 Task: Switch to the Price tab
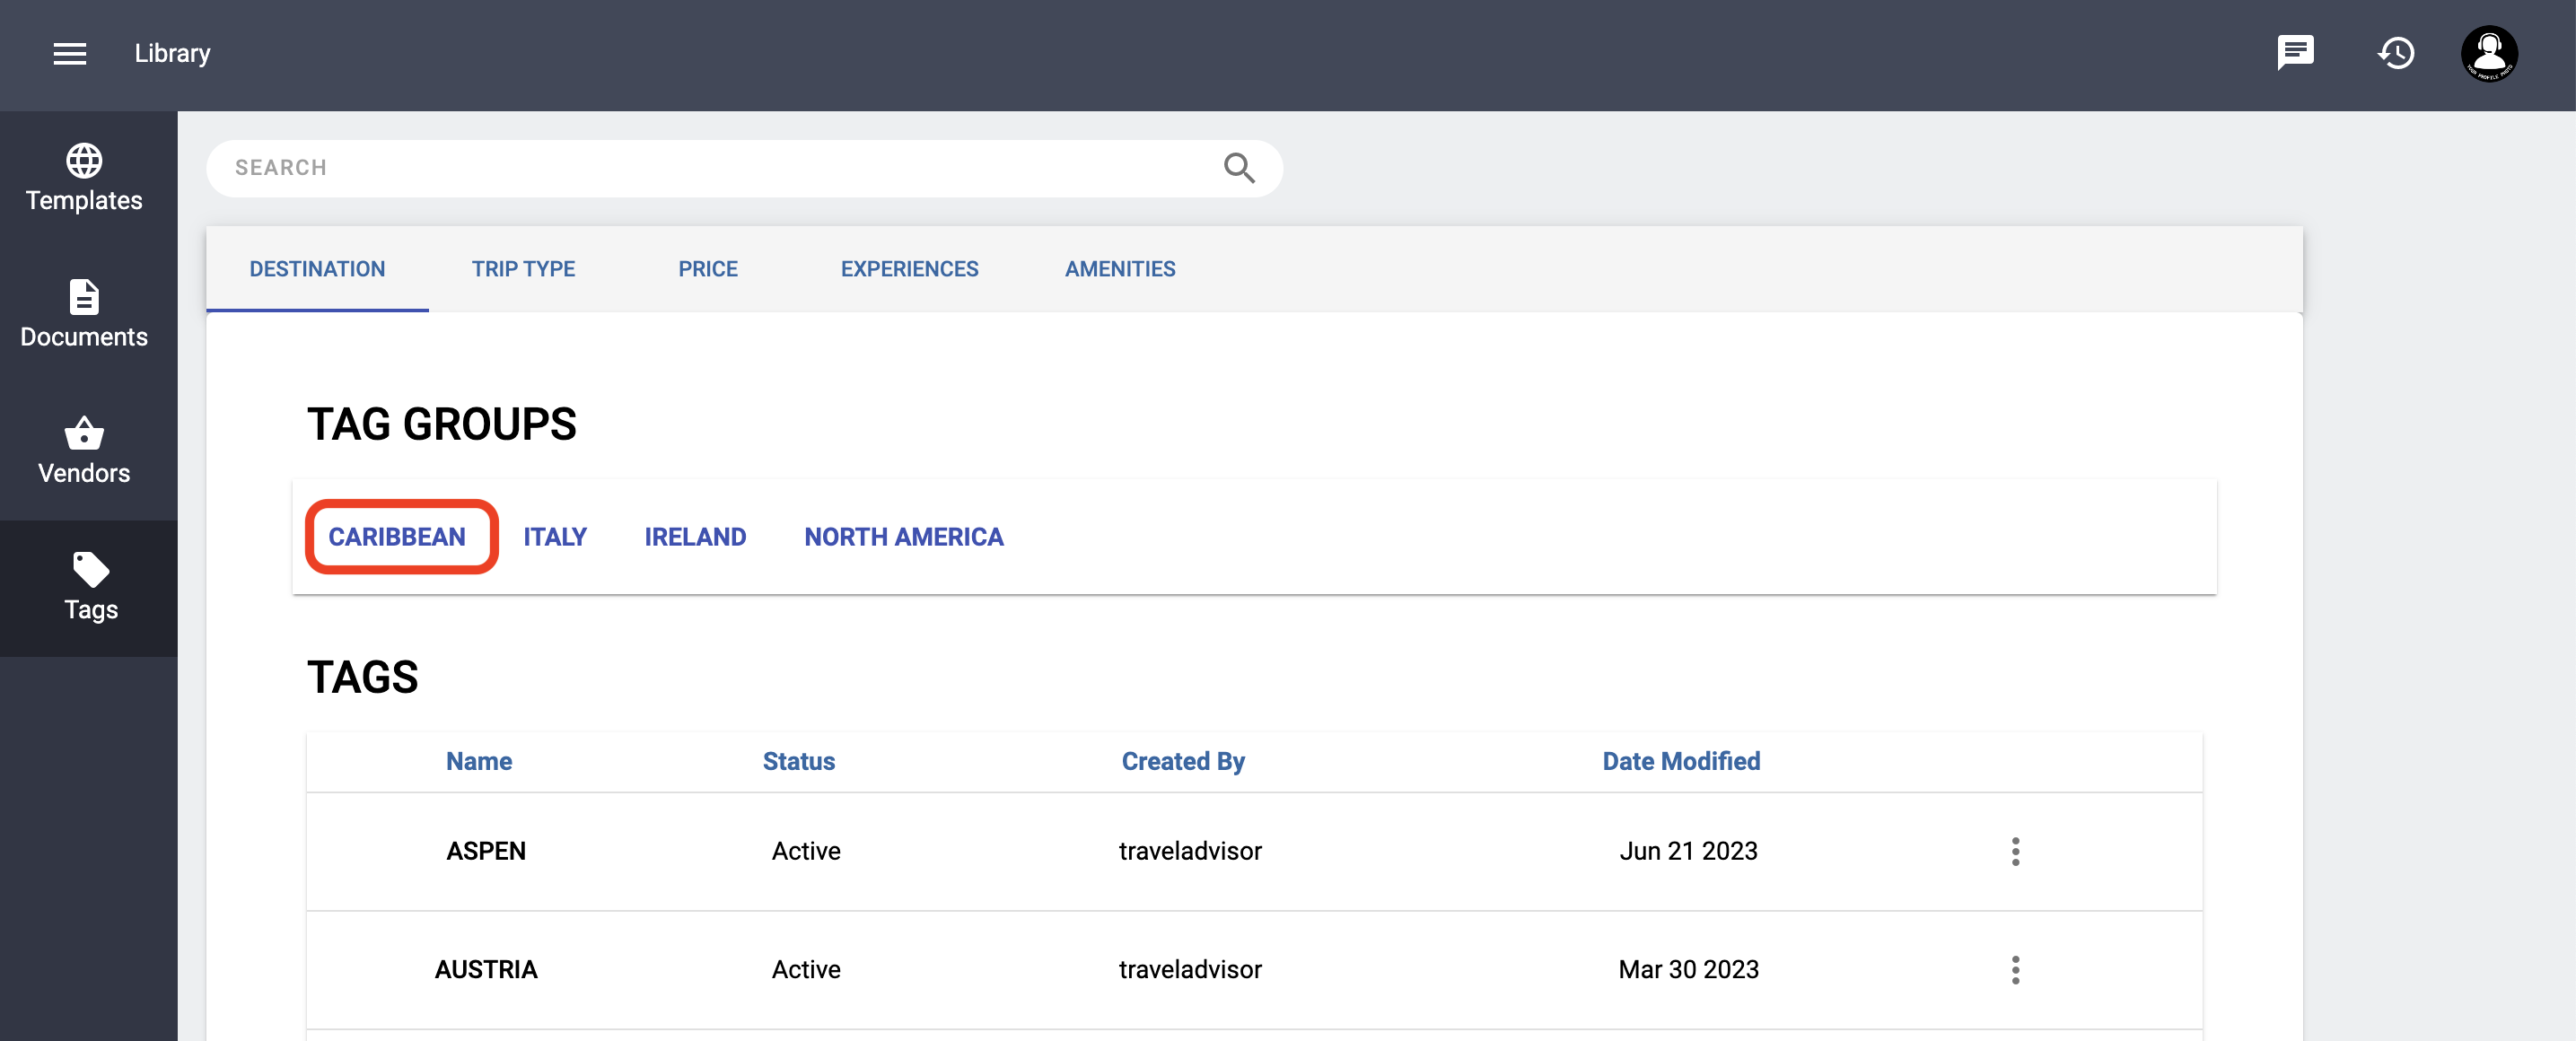click(x=708, y=269)
